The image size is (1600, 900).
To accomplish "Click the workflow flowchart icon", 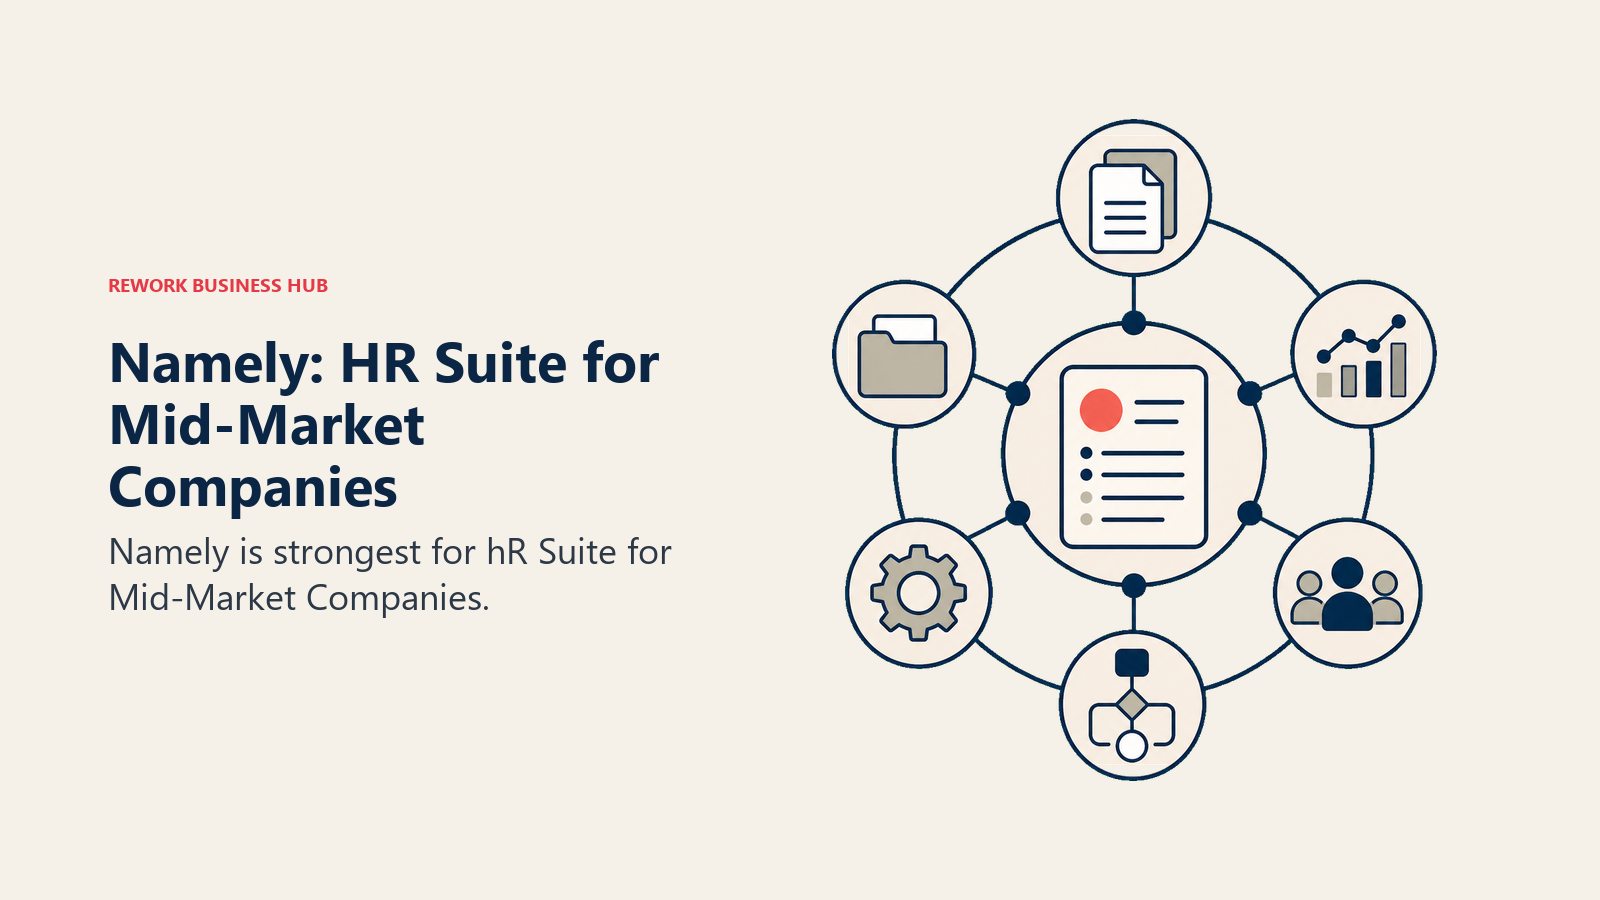I will (1132, 705).
